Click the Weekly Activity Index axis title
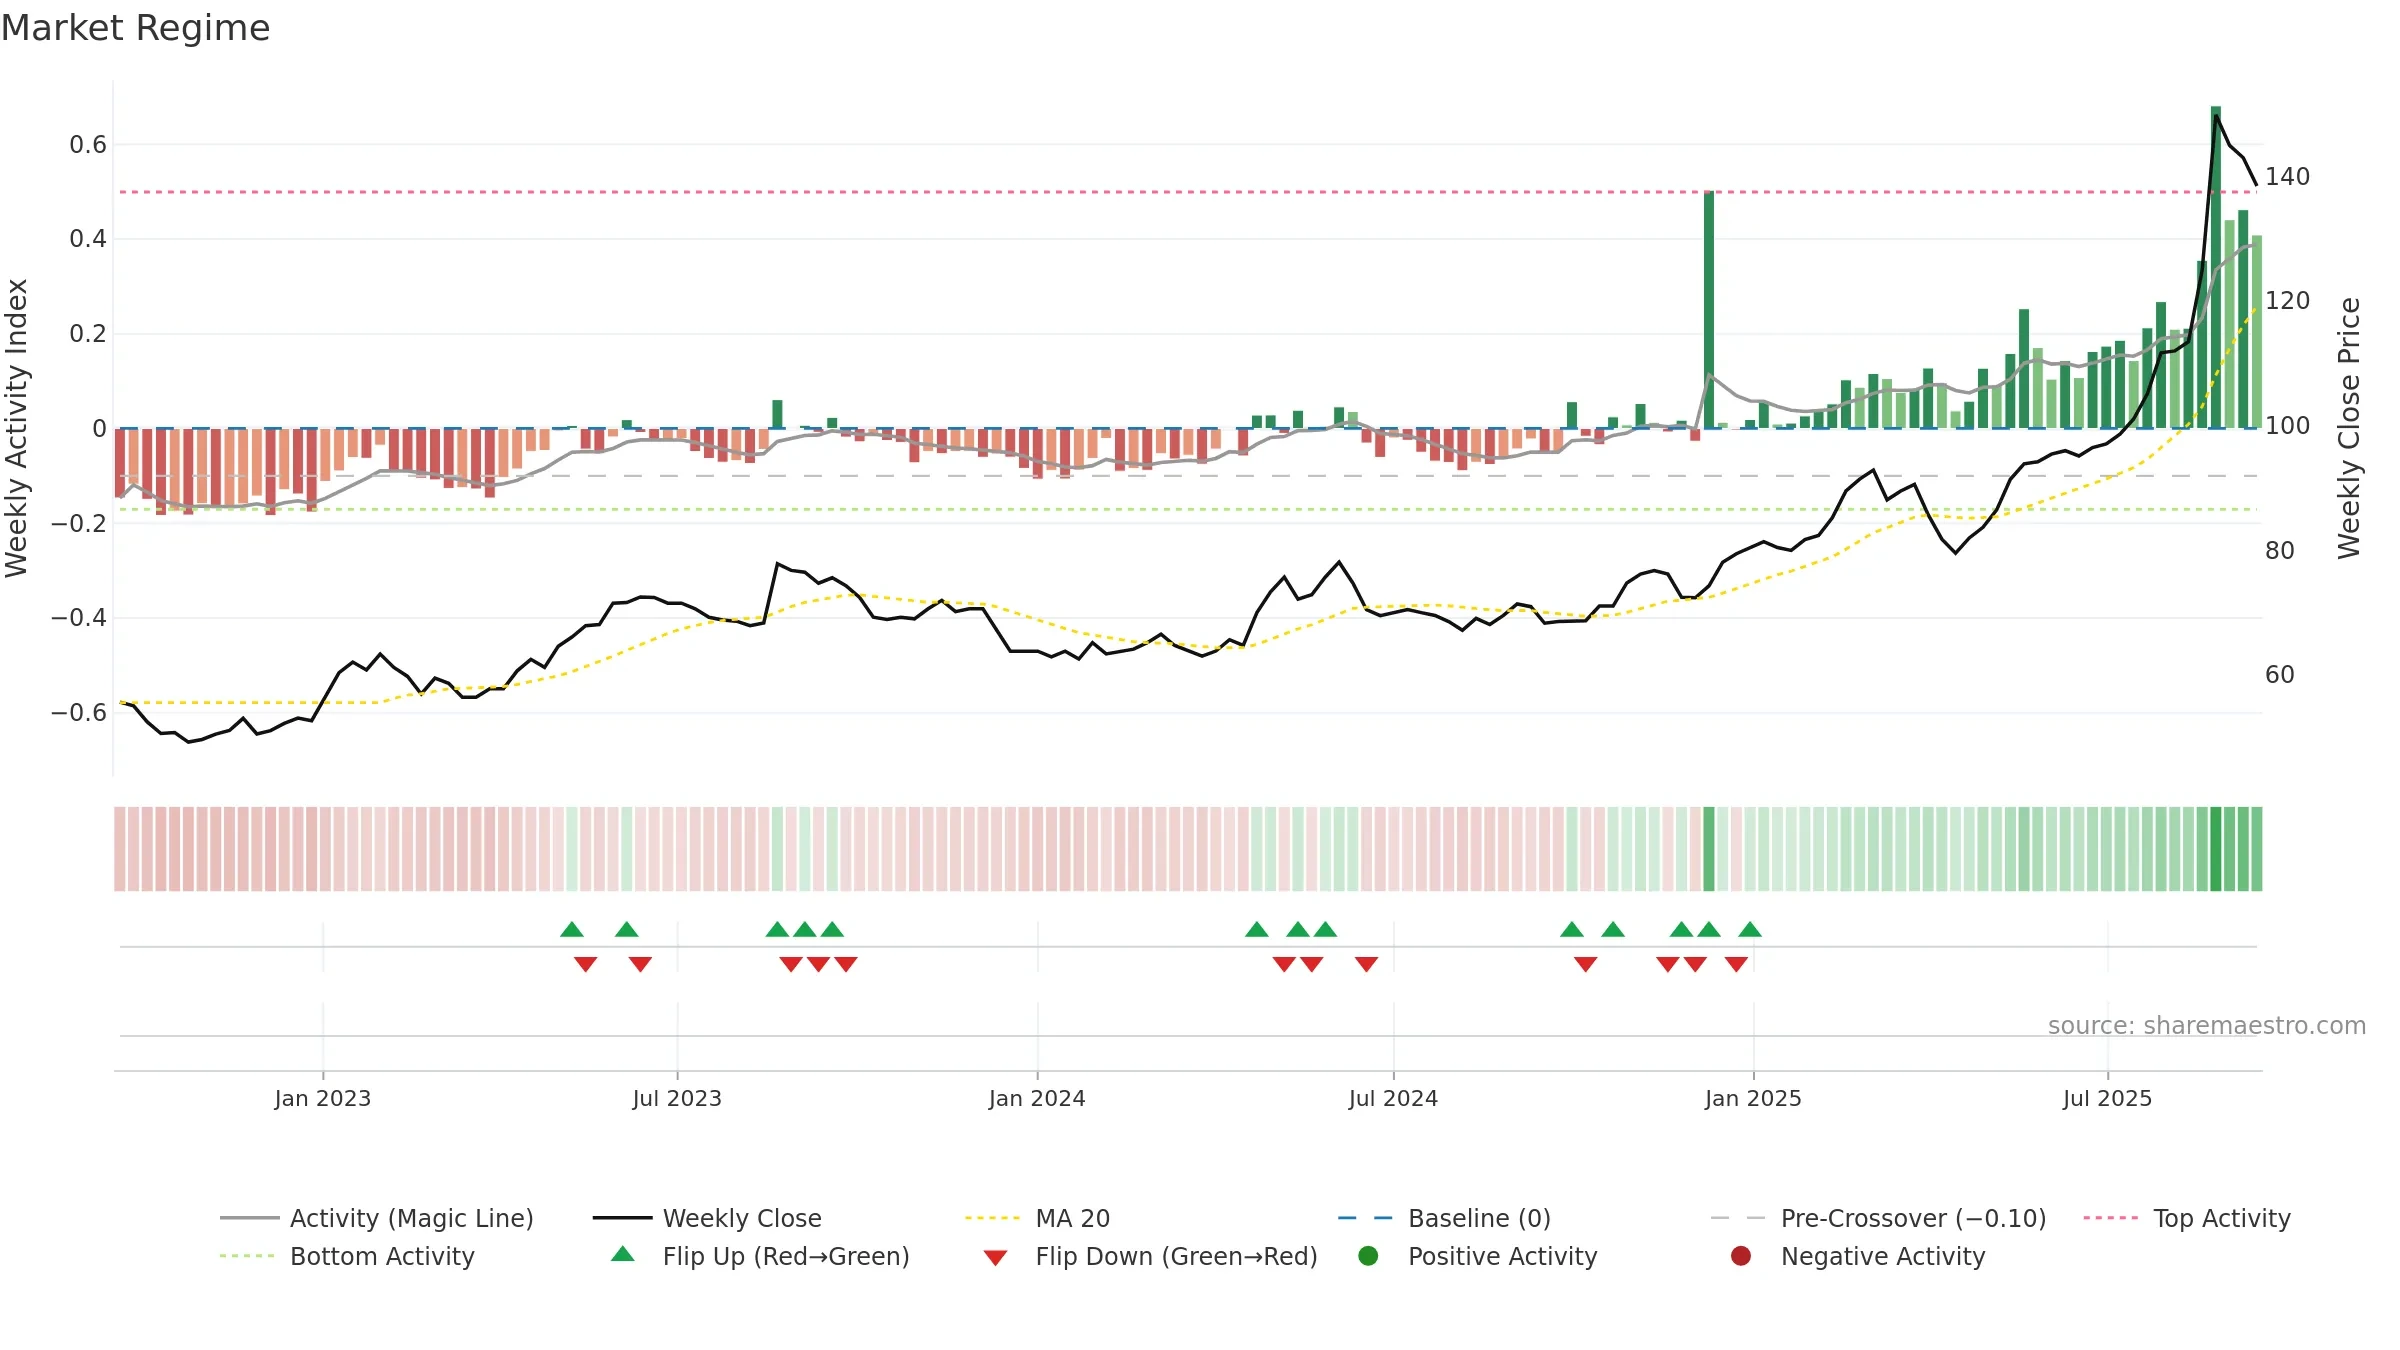The height and width of the screenshot is (1350, 2400). 17,428
